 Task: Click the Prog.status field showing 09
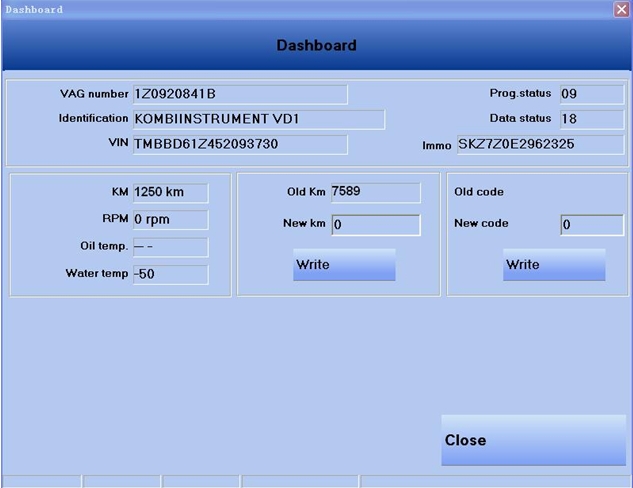[x=591, y=94]
